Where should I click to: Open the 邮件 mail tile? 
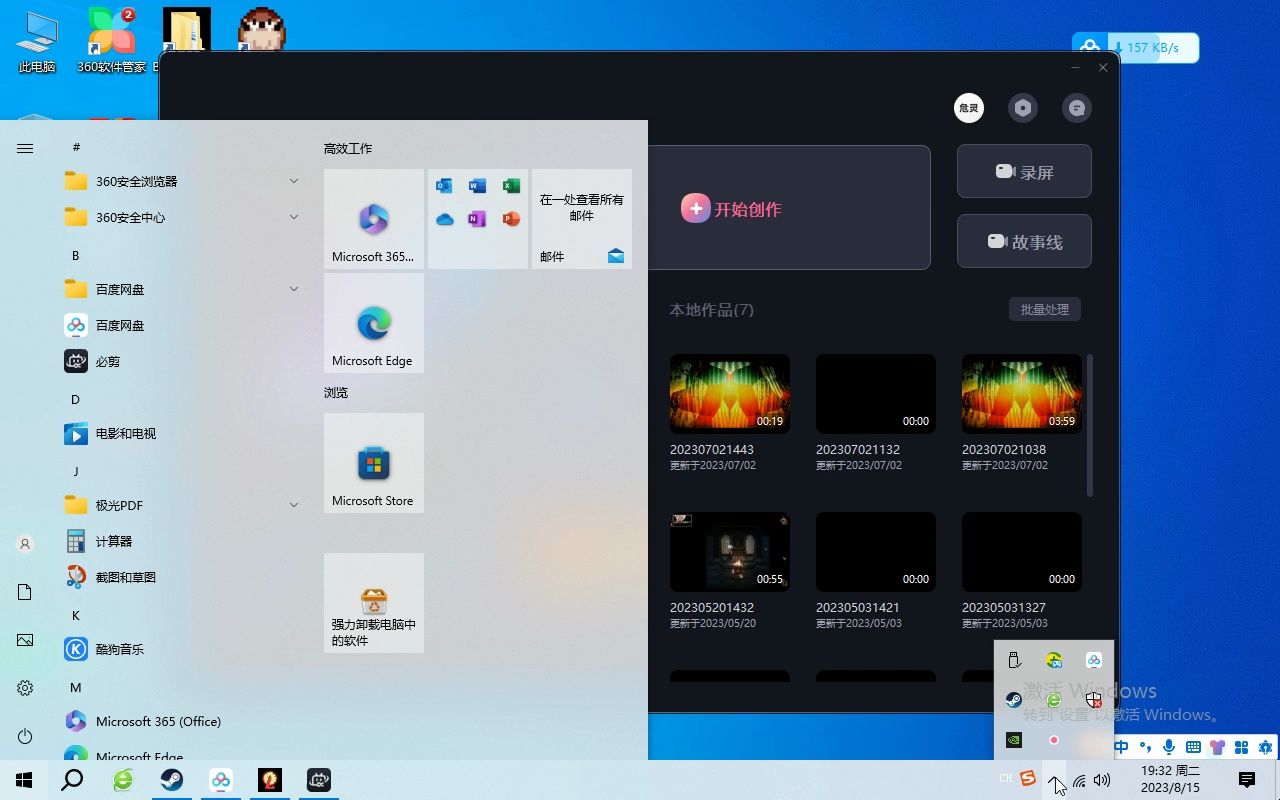[x=582, y=219]
